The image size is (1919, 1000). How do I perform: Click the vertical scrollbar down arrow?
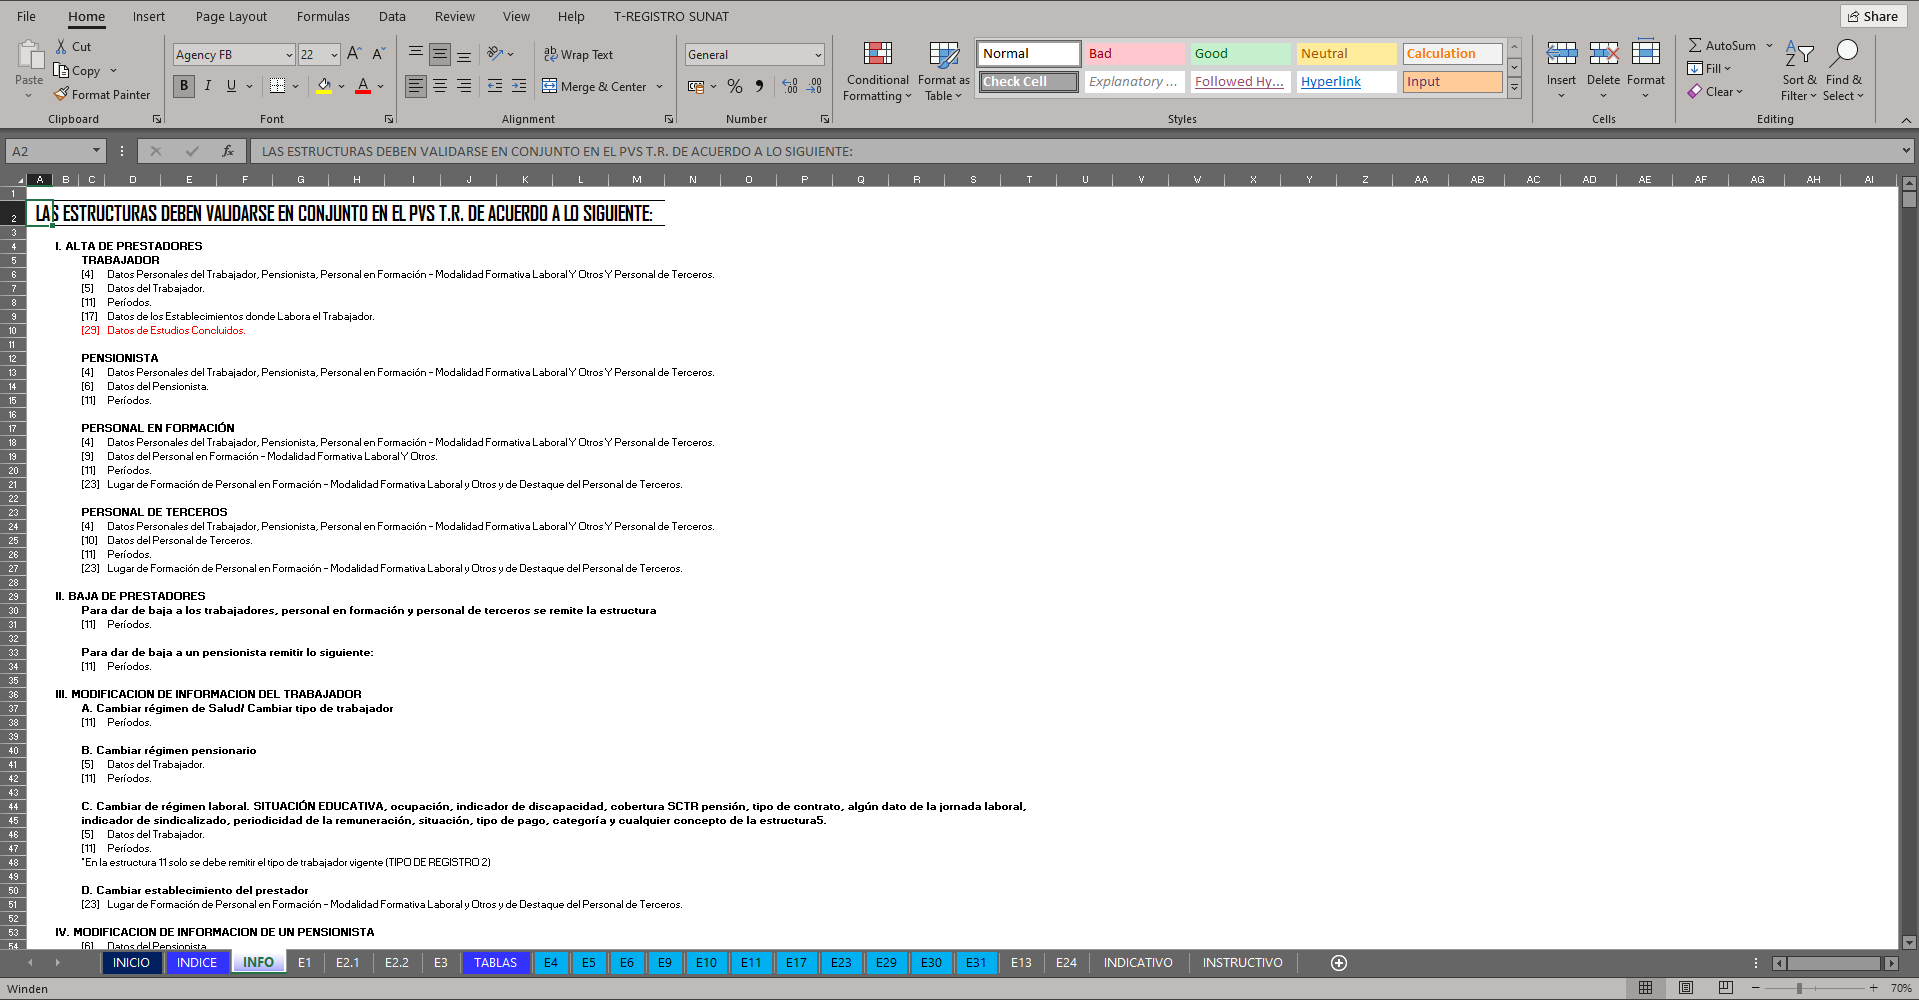pyautogui.click(x=1909, y=942)
